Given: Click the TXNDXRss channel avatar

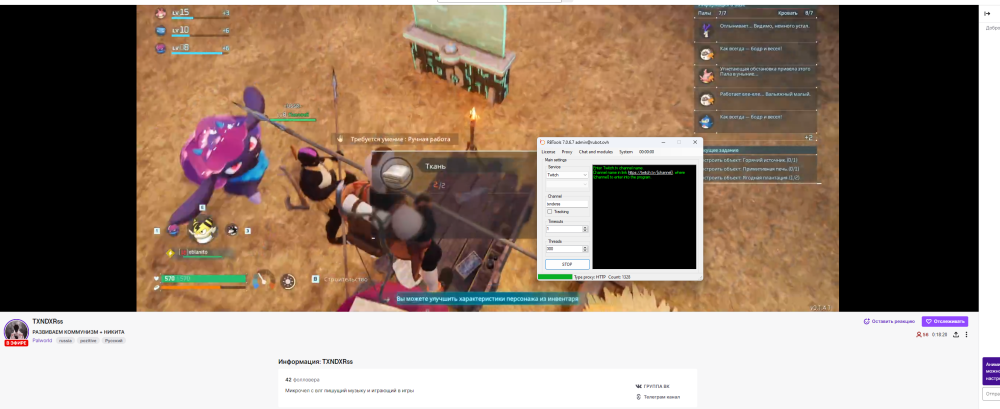Looking at the screenshot, I should point(16,331).
